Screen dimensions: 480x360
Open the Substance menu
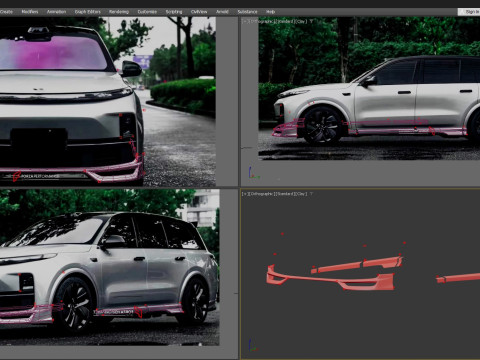247,12
